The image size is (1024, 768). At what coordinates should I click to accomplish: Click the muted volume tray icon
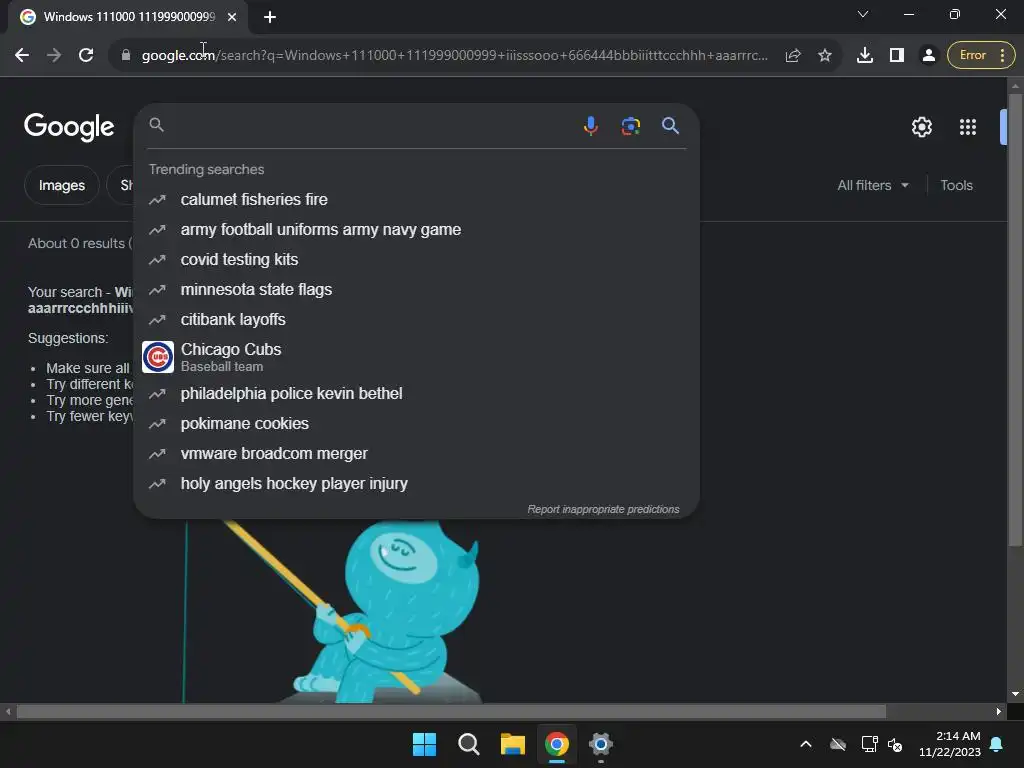(895, 744)
